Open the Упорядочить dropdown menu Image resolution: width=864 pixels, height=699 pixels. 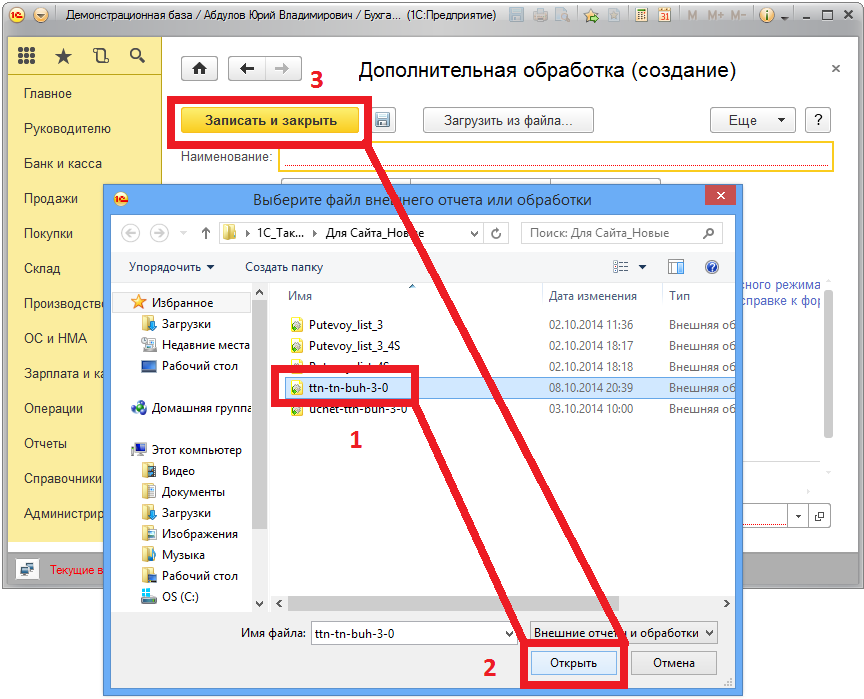click(171, 267)
